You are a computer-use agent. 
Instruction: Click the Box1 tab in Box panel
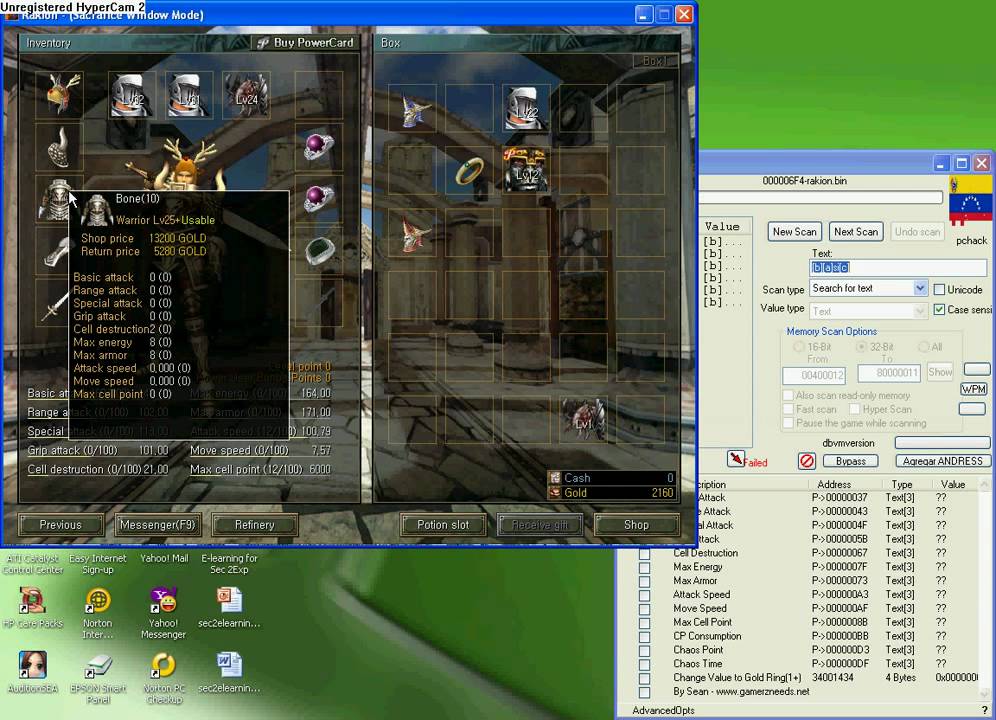click(x=654, y=61)
